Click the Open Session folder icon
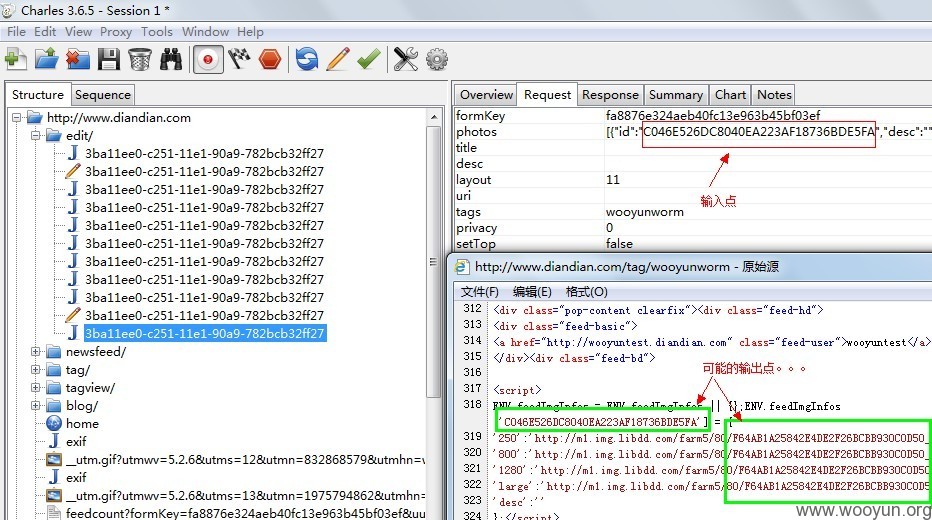Viewport: 932px width, 520px height. [x=46, y=59]
